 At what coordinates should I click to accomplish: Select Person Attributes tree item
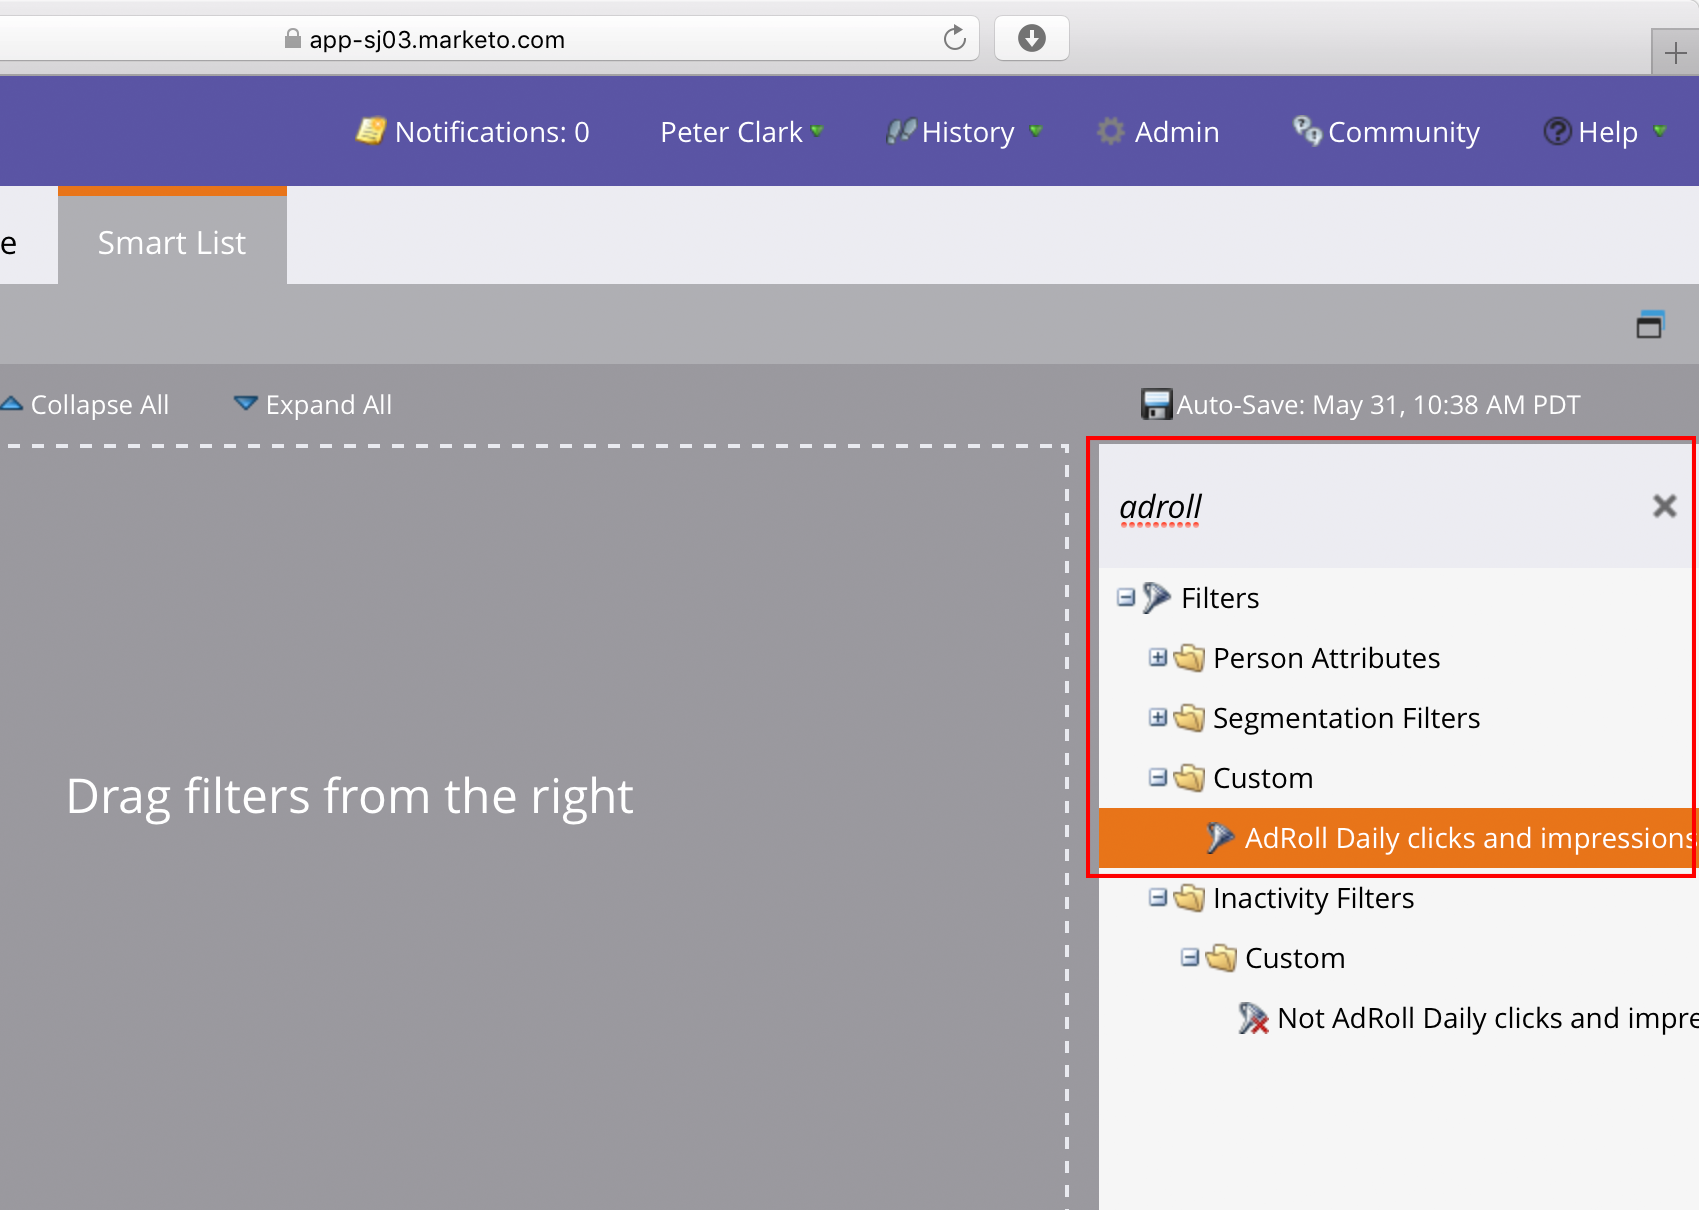point(1326,658)
